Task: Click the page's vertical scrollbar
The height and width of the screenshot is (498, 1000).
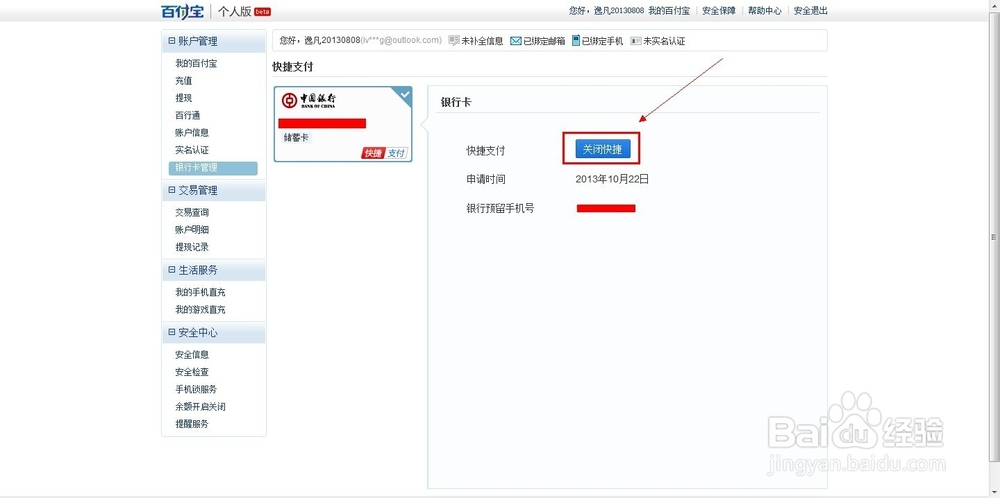Action: [x=994, y=237]
